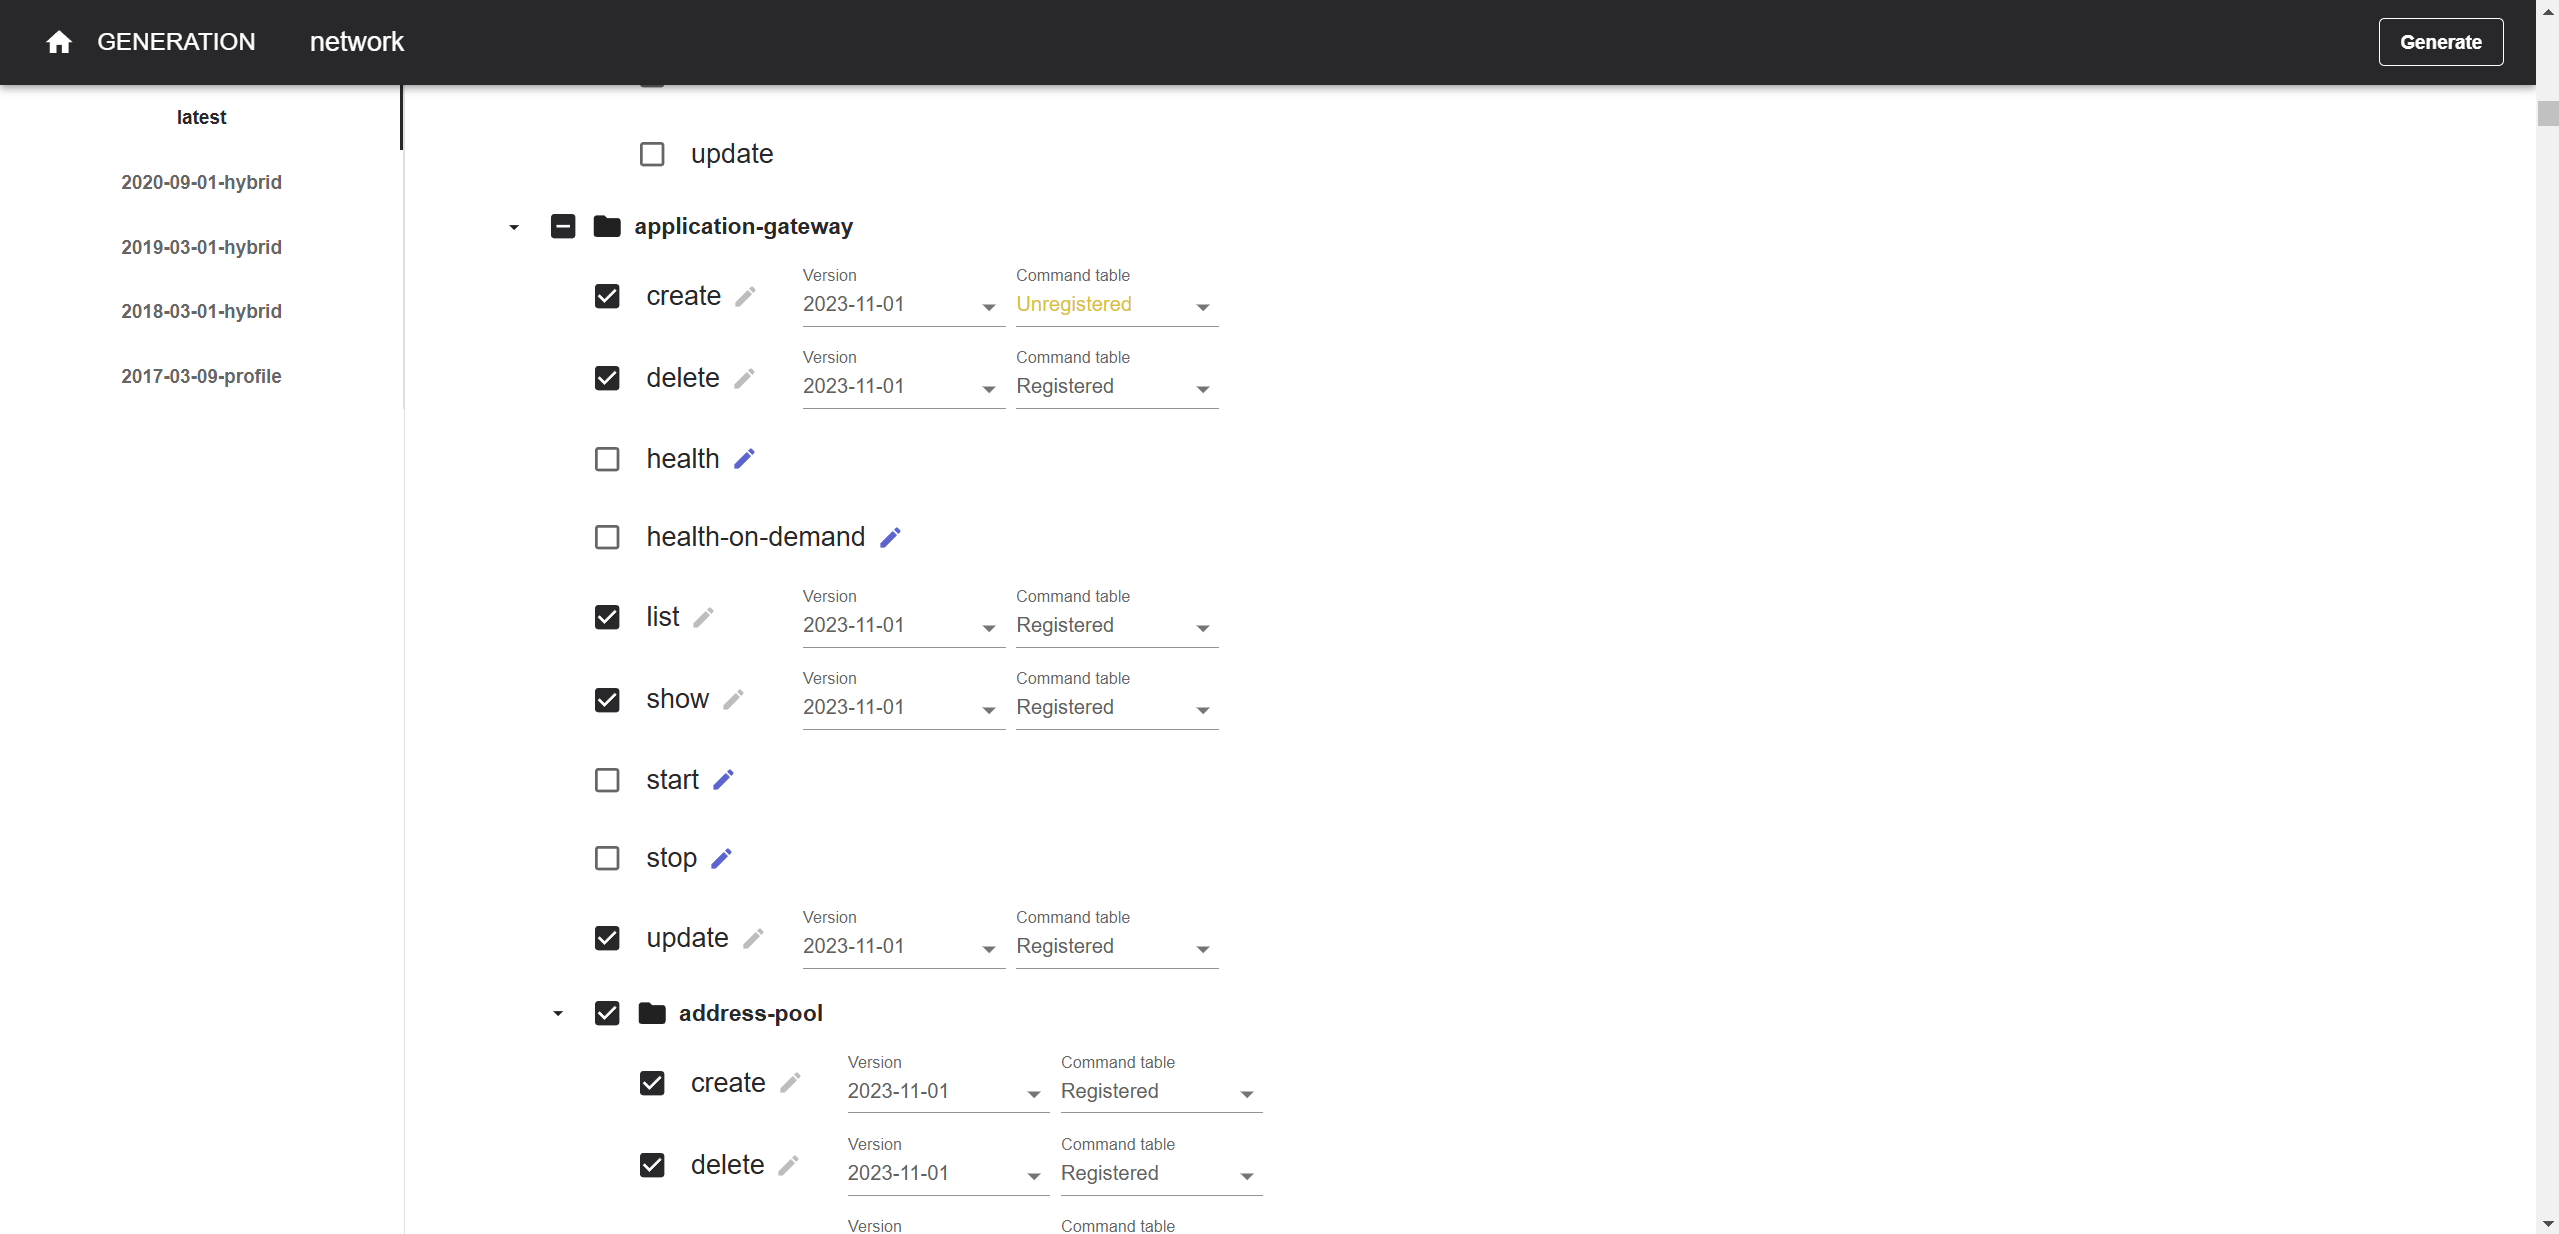Click the edit pencil next to health

744,459
